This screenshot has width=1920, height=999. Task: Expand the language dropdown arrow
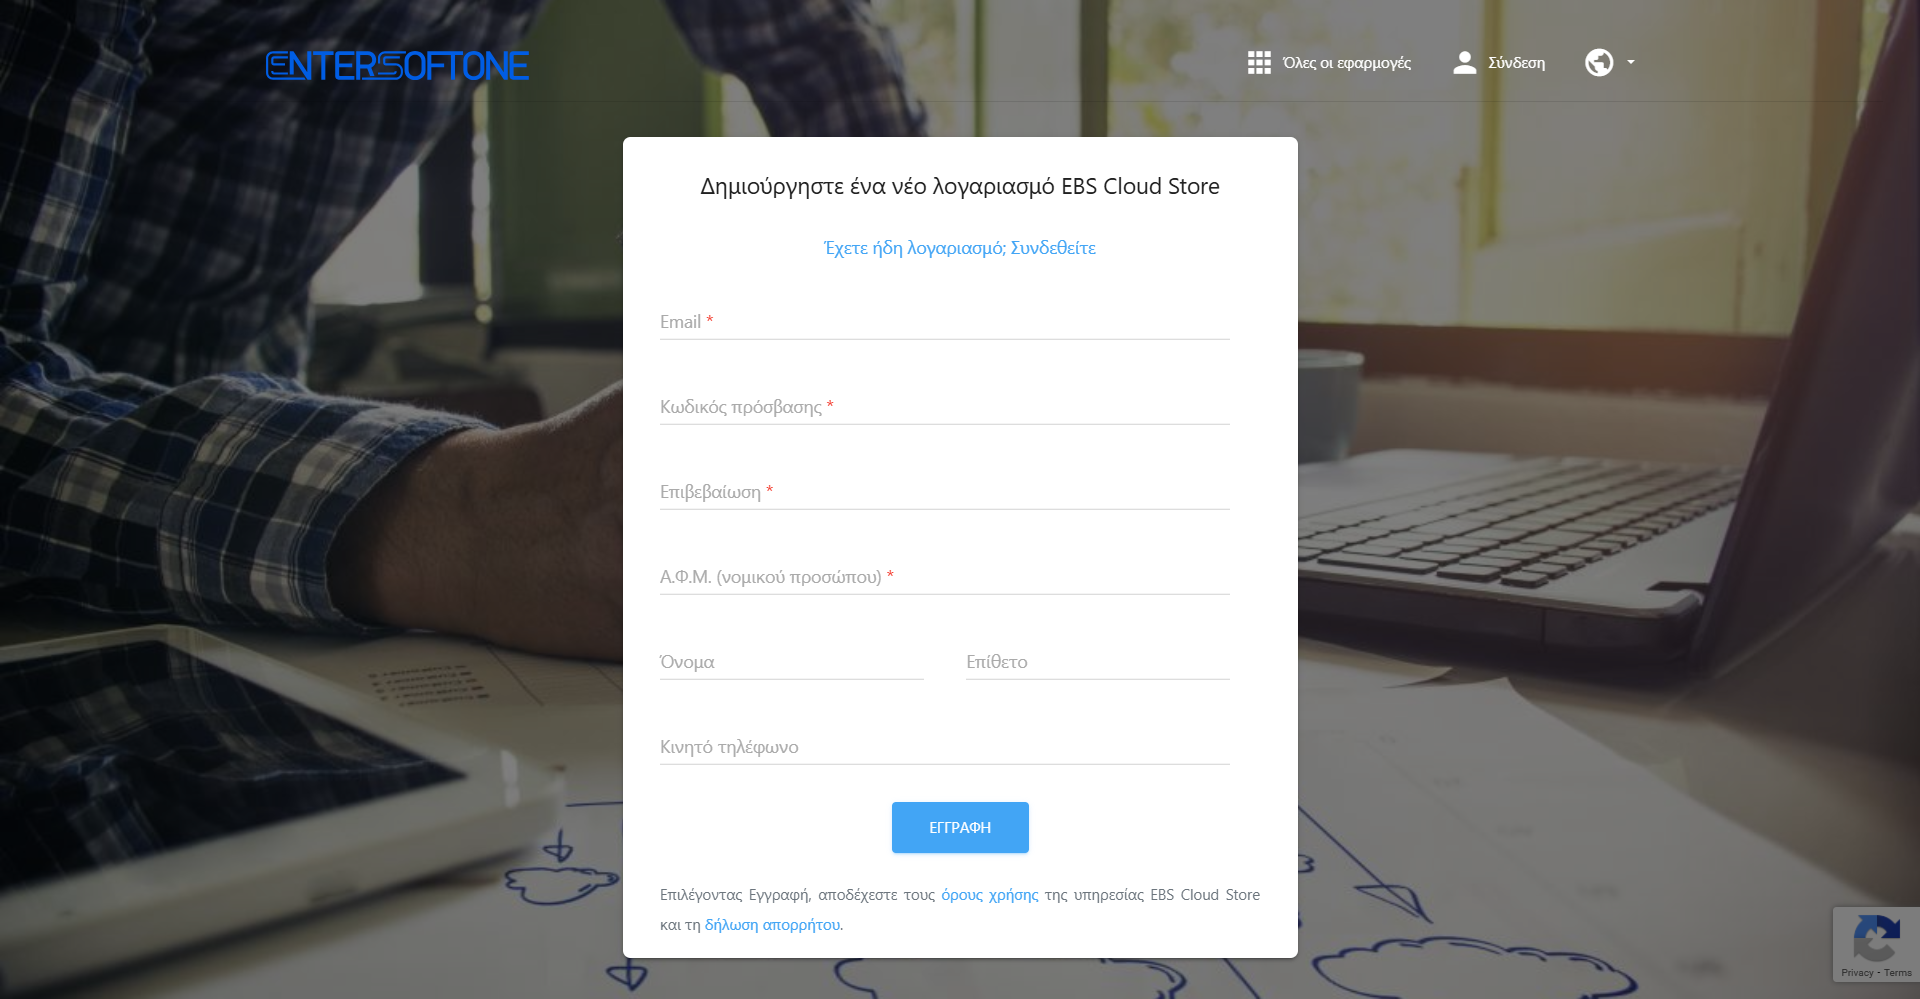[1631, 62]
